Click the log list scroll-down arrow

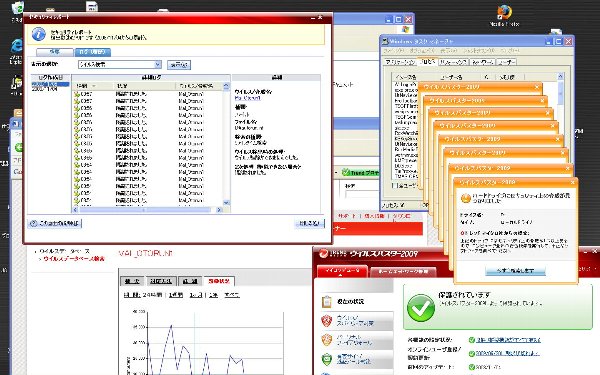coord(226,203)
